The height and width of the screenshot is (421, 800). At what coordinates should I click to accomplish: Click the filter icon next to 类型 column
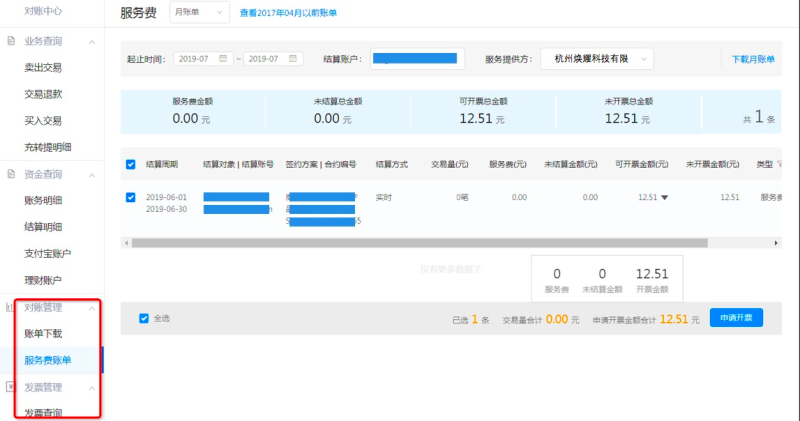point(779,164)
